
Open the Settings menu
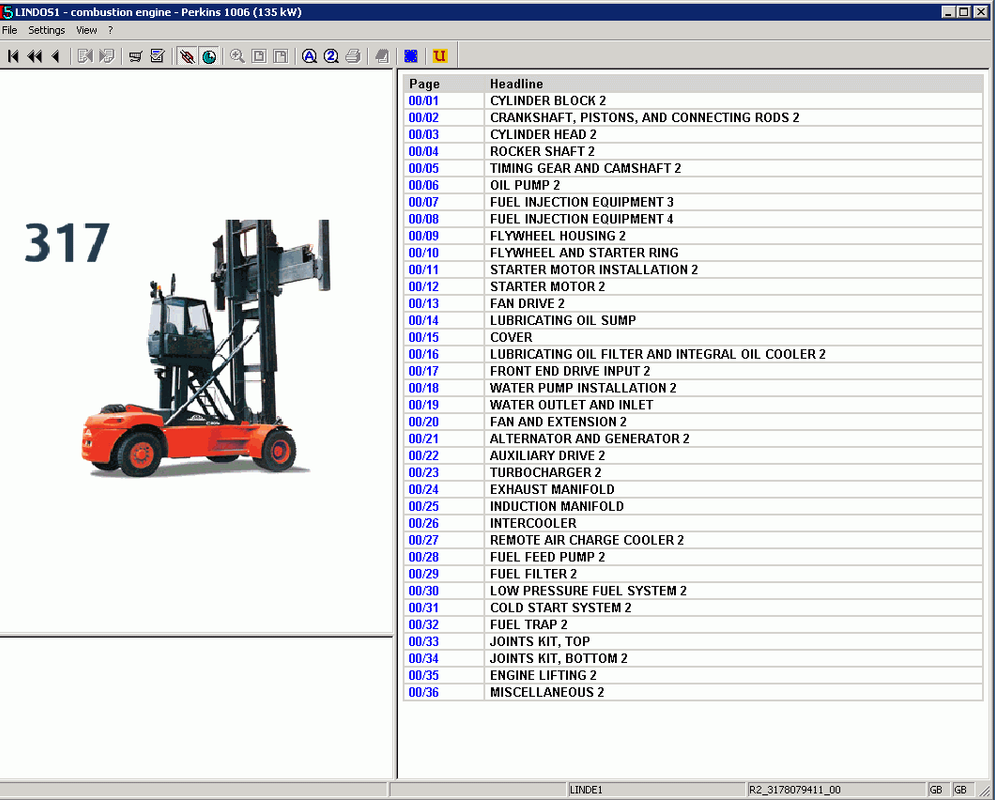pos(46,30)
